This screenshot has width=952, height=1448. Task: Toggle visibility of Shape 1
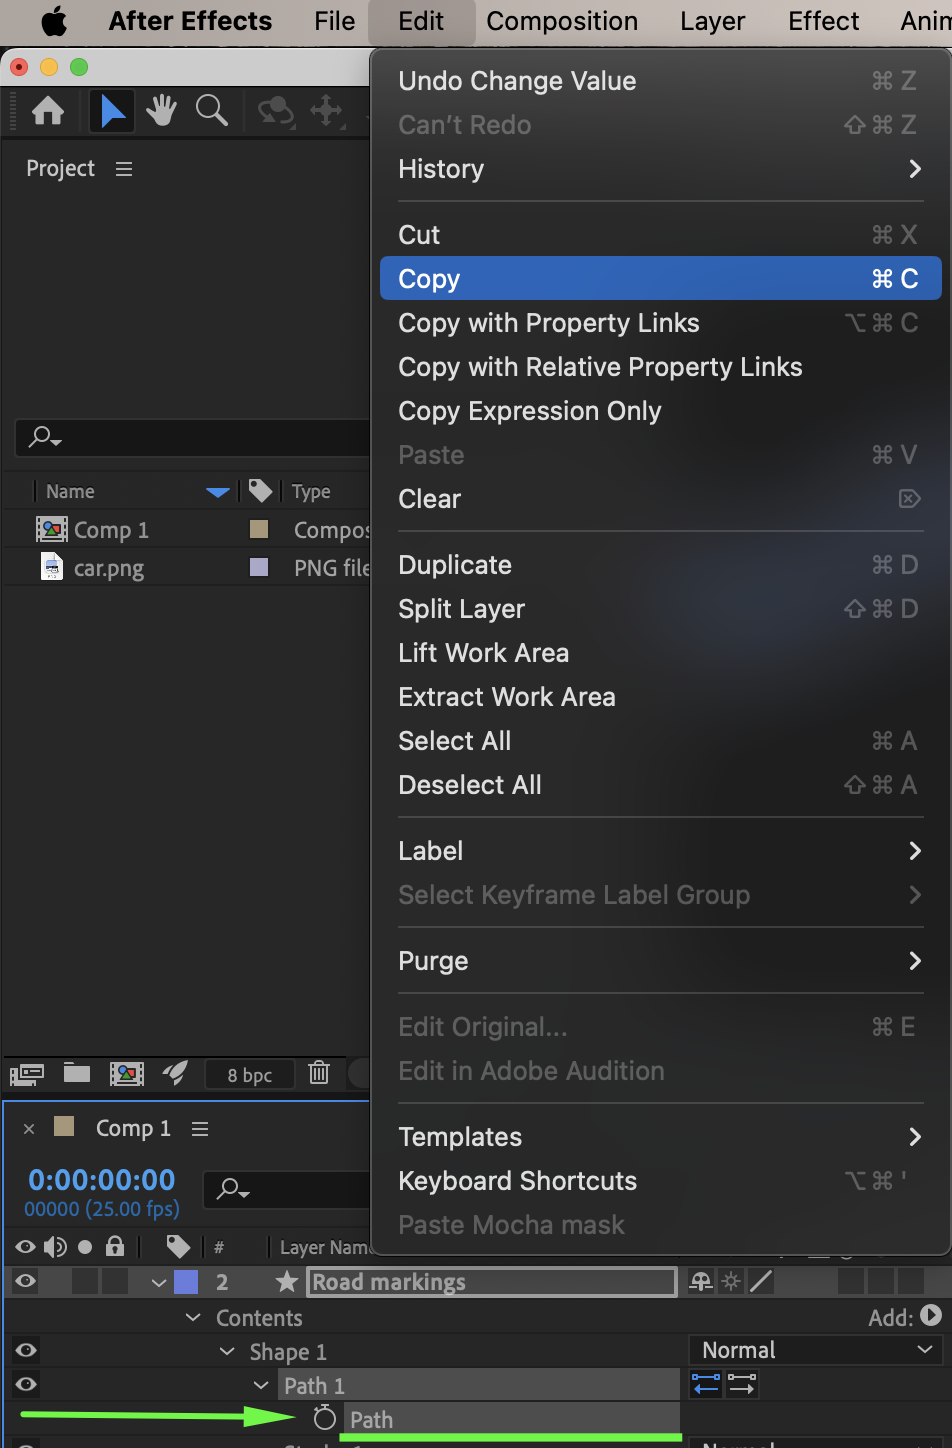(26, 1350)
